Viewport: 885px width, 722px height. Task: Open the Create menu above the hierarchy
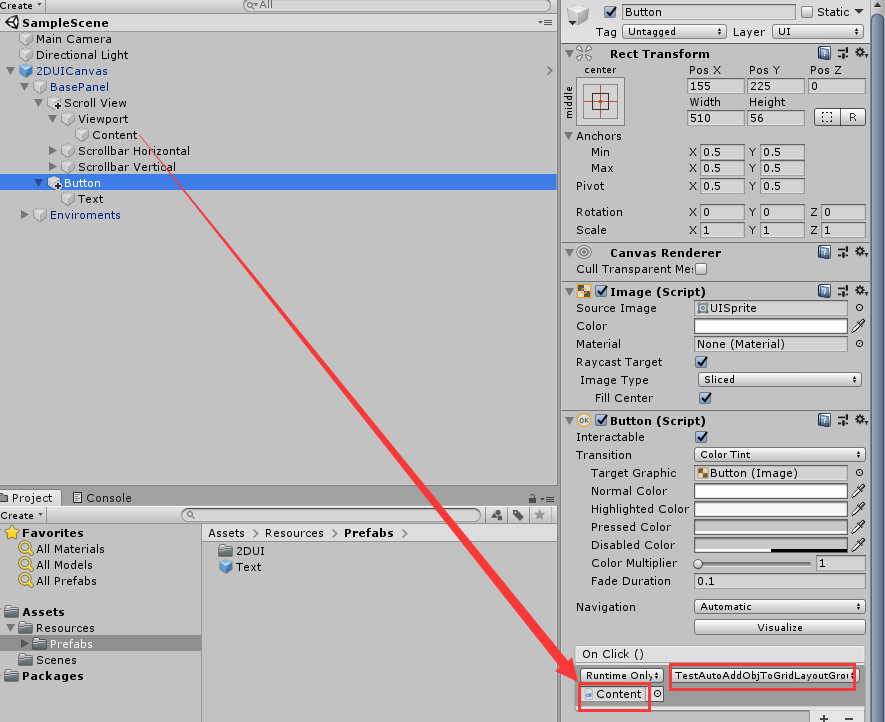pyautogui.click(x=20, y=5)
